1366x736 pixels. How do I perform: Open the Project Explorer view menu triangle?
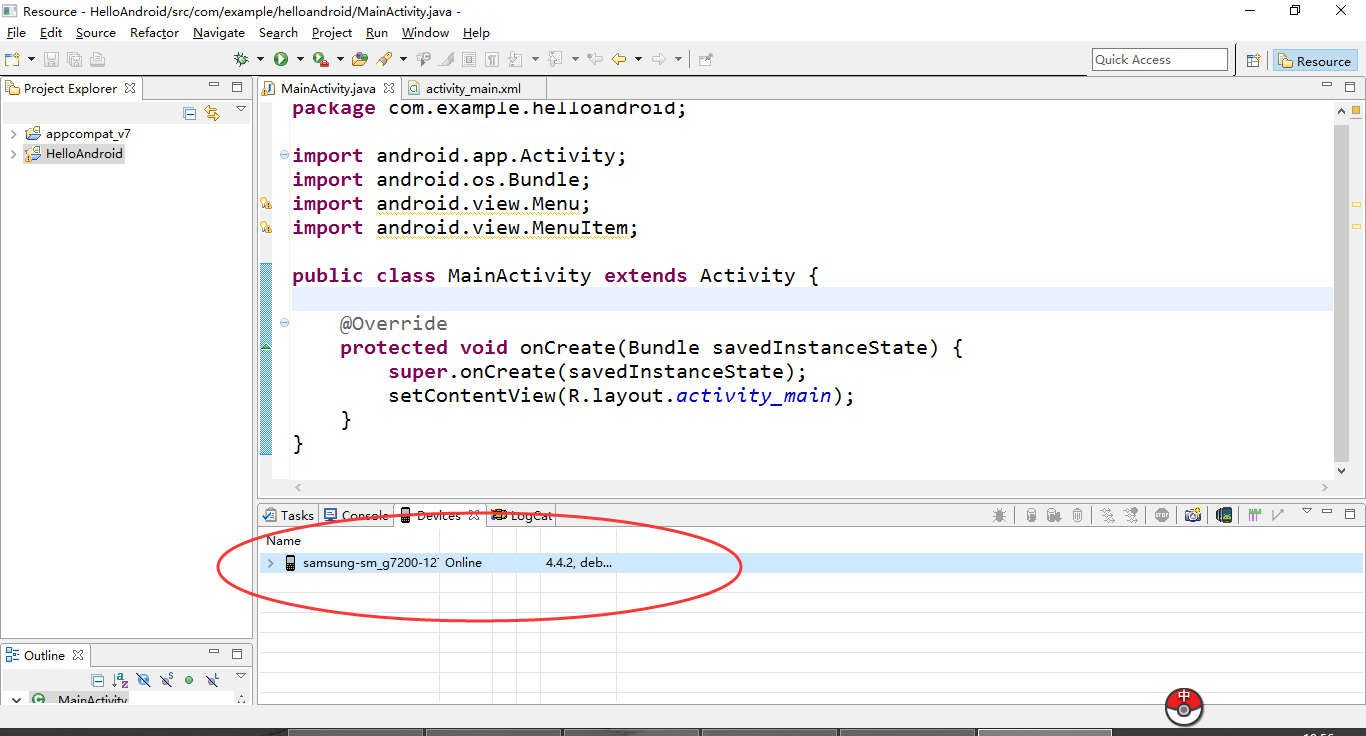(x=240, y=109)
